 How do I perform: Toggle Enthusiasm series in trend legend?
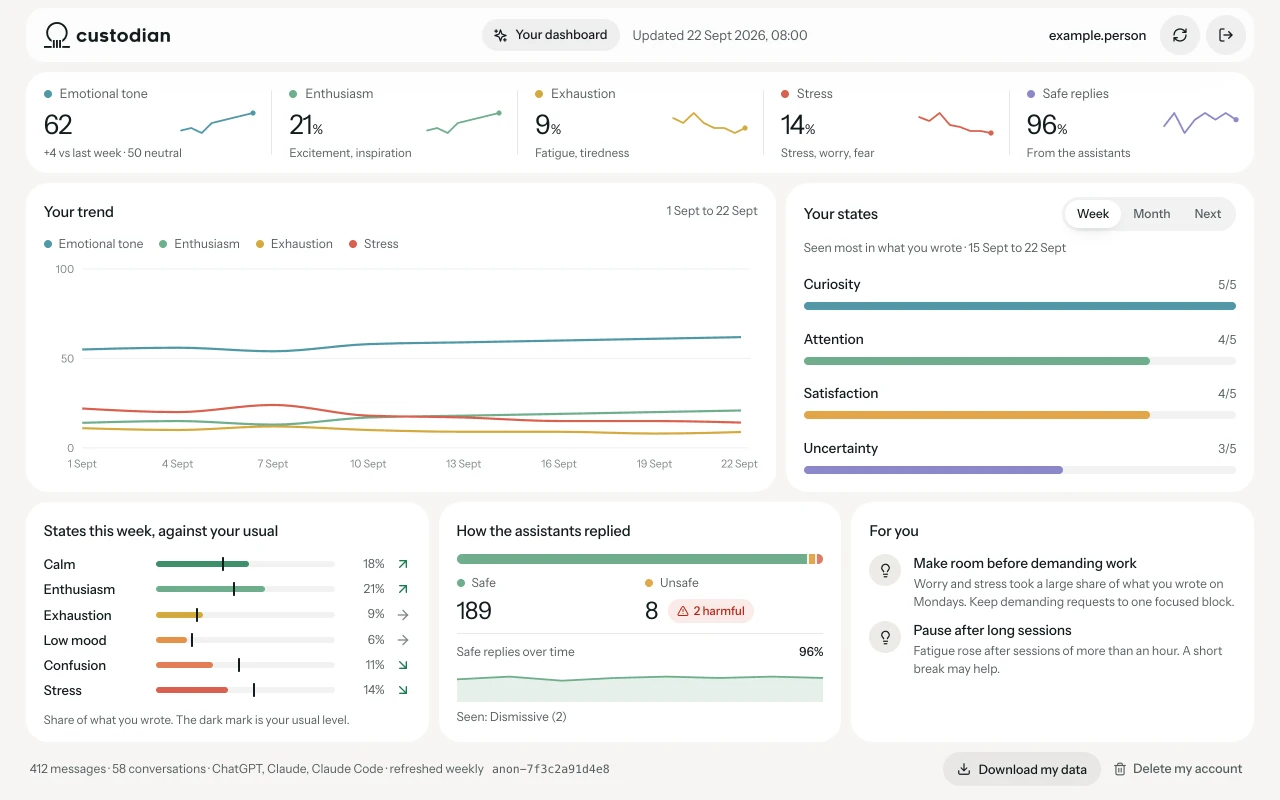199,244
